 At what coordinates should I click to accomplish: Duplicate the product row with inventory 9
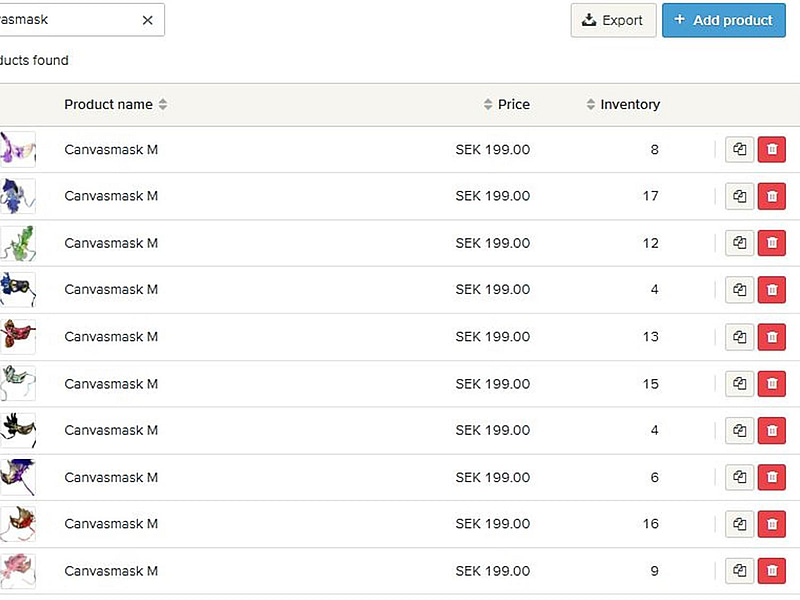pos(739,571)
